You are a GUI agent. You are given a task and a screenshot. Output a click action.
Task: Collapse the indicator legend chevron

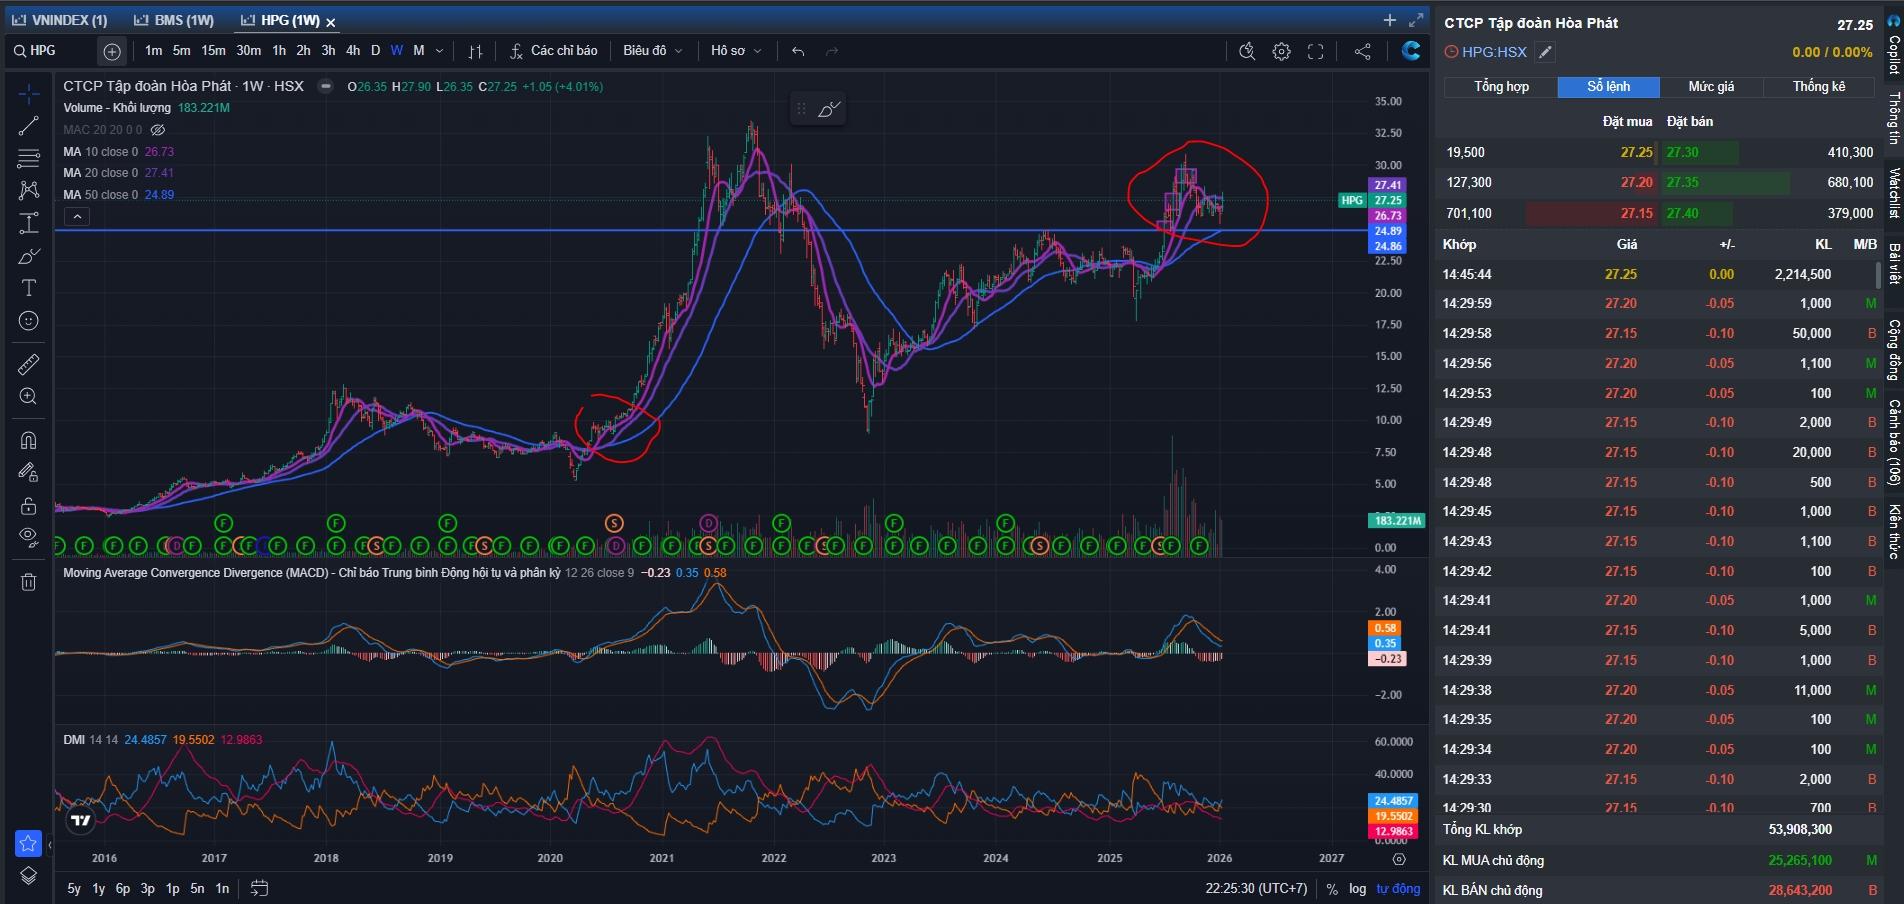tap(77, 216)
